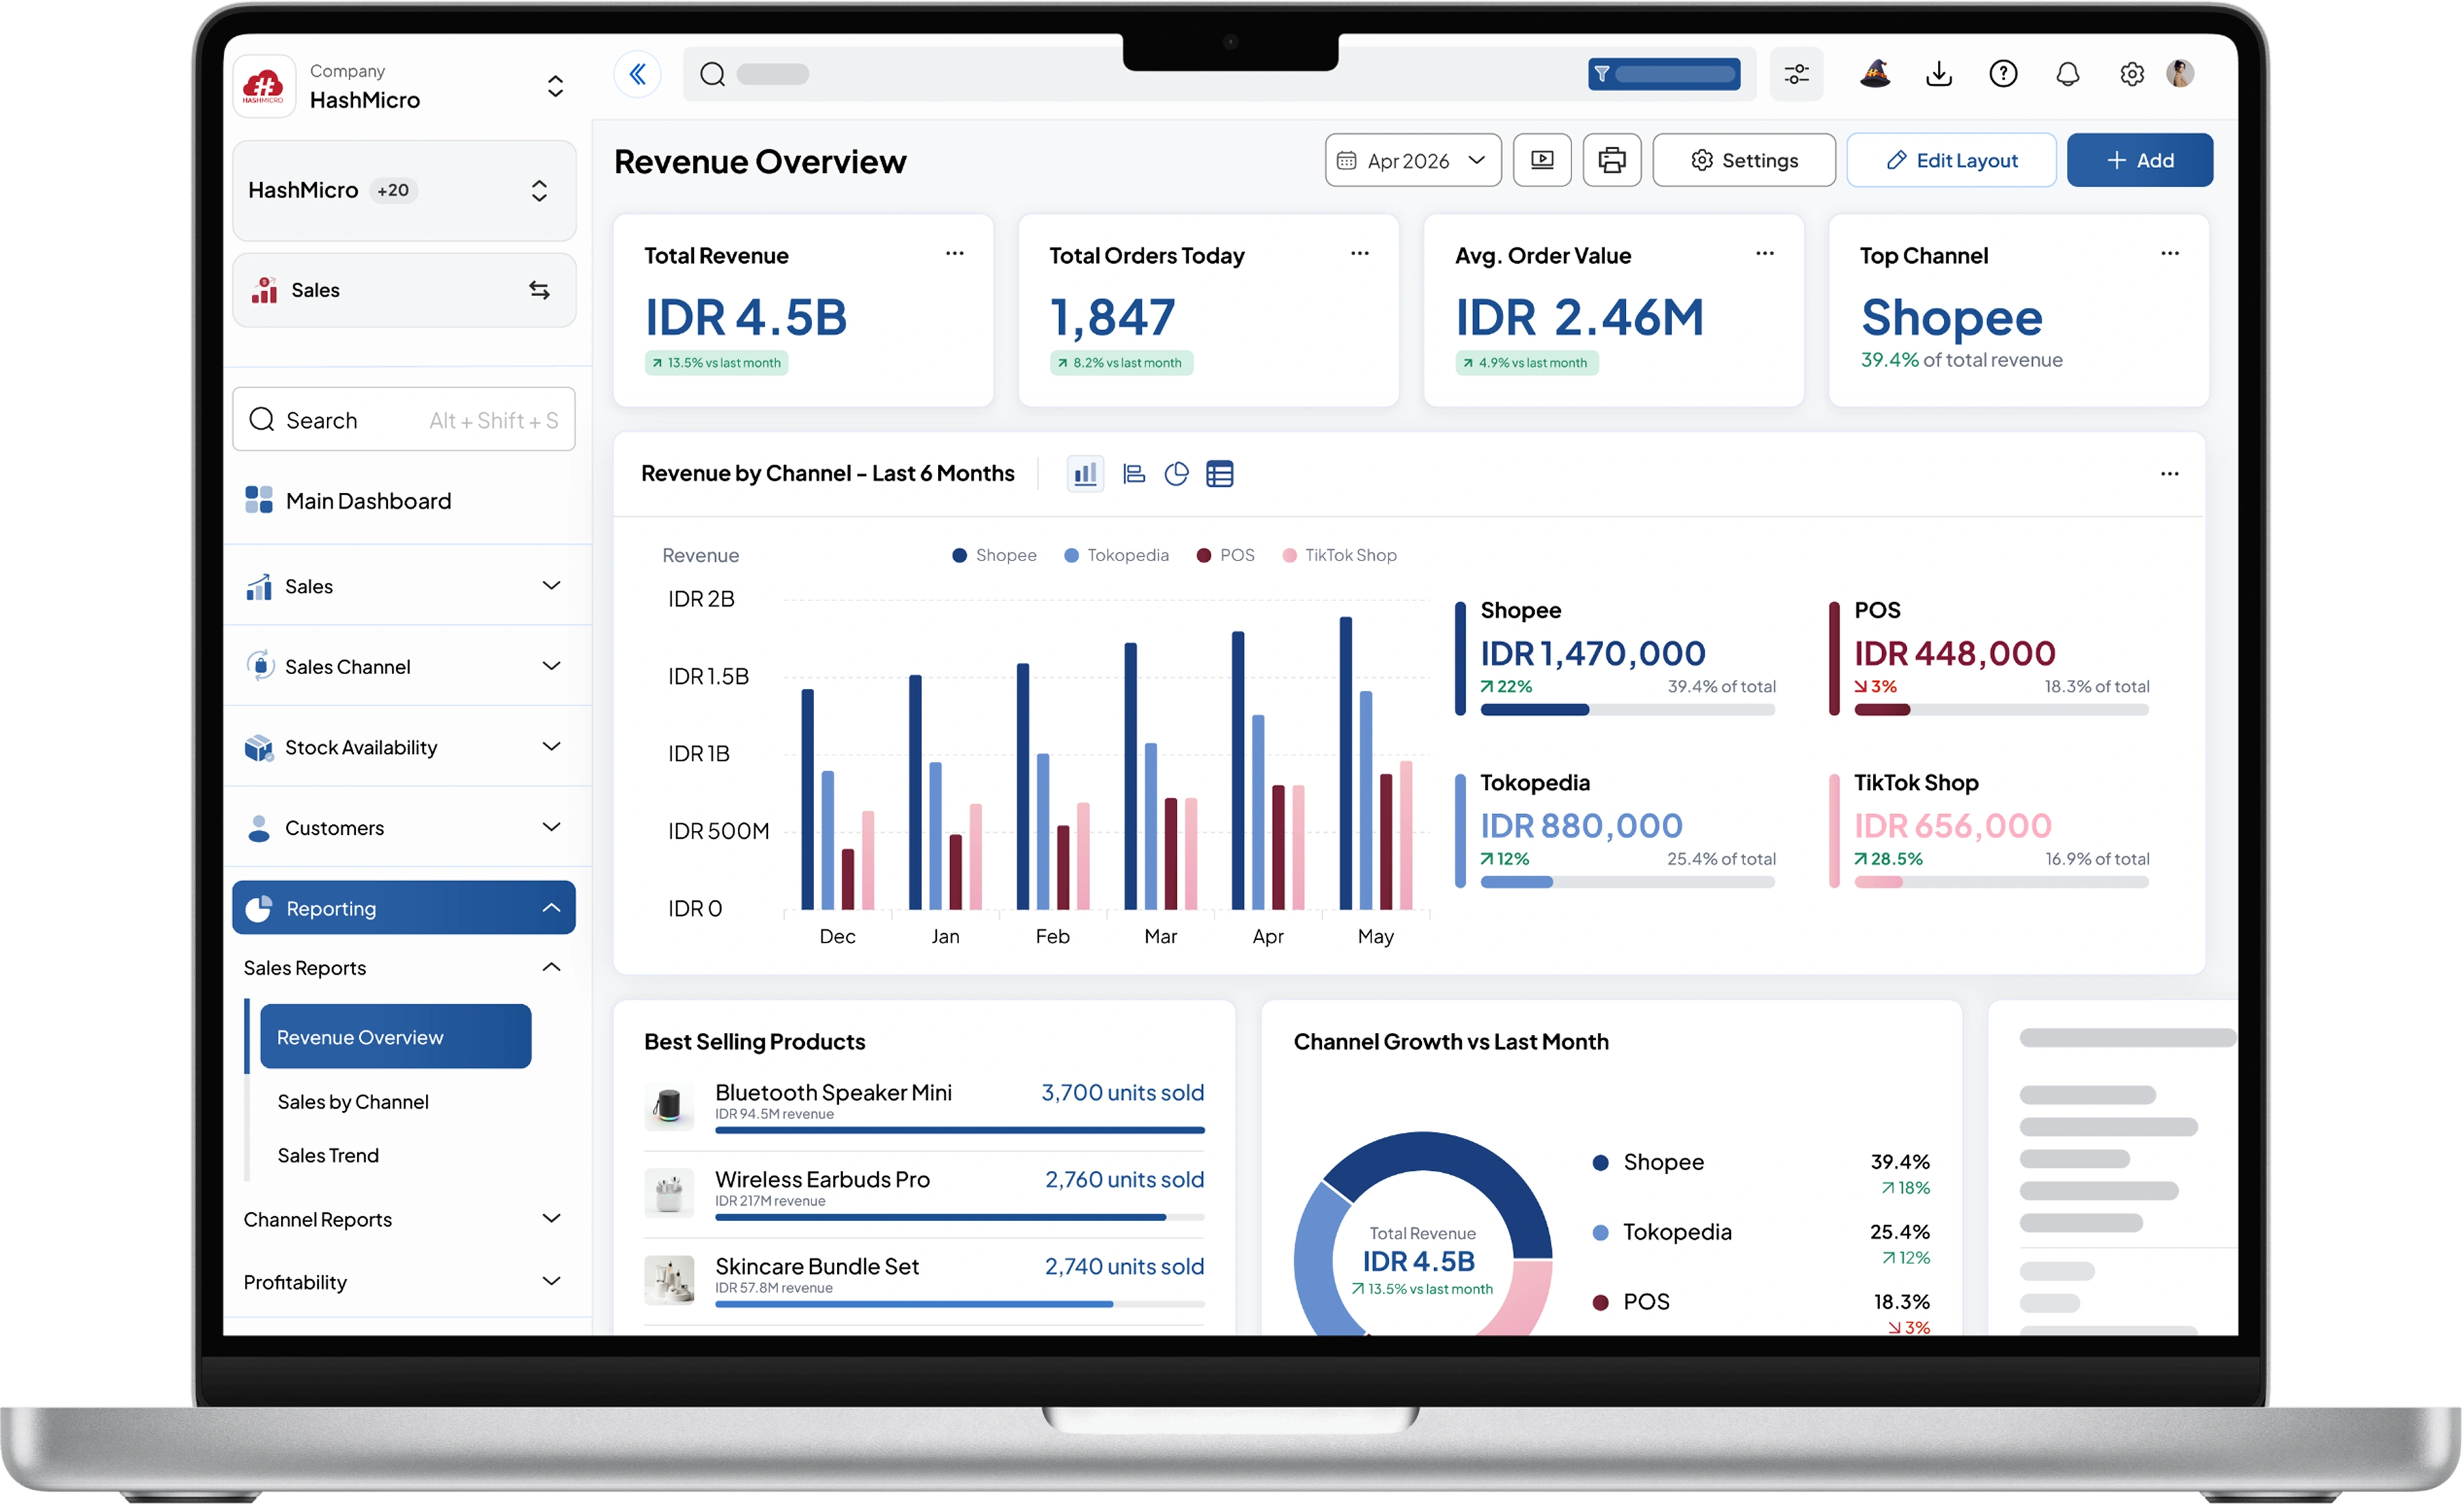Select Revenue Overview report
The image size is (2464, 1505).
[396, 1037]
